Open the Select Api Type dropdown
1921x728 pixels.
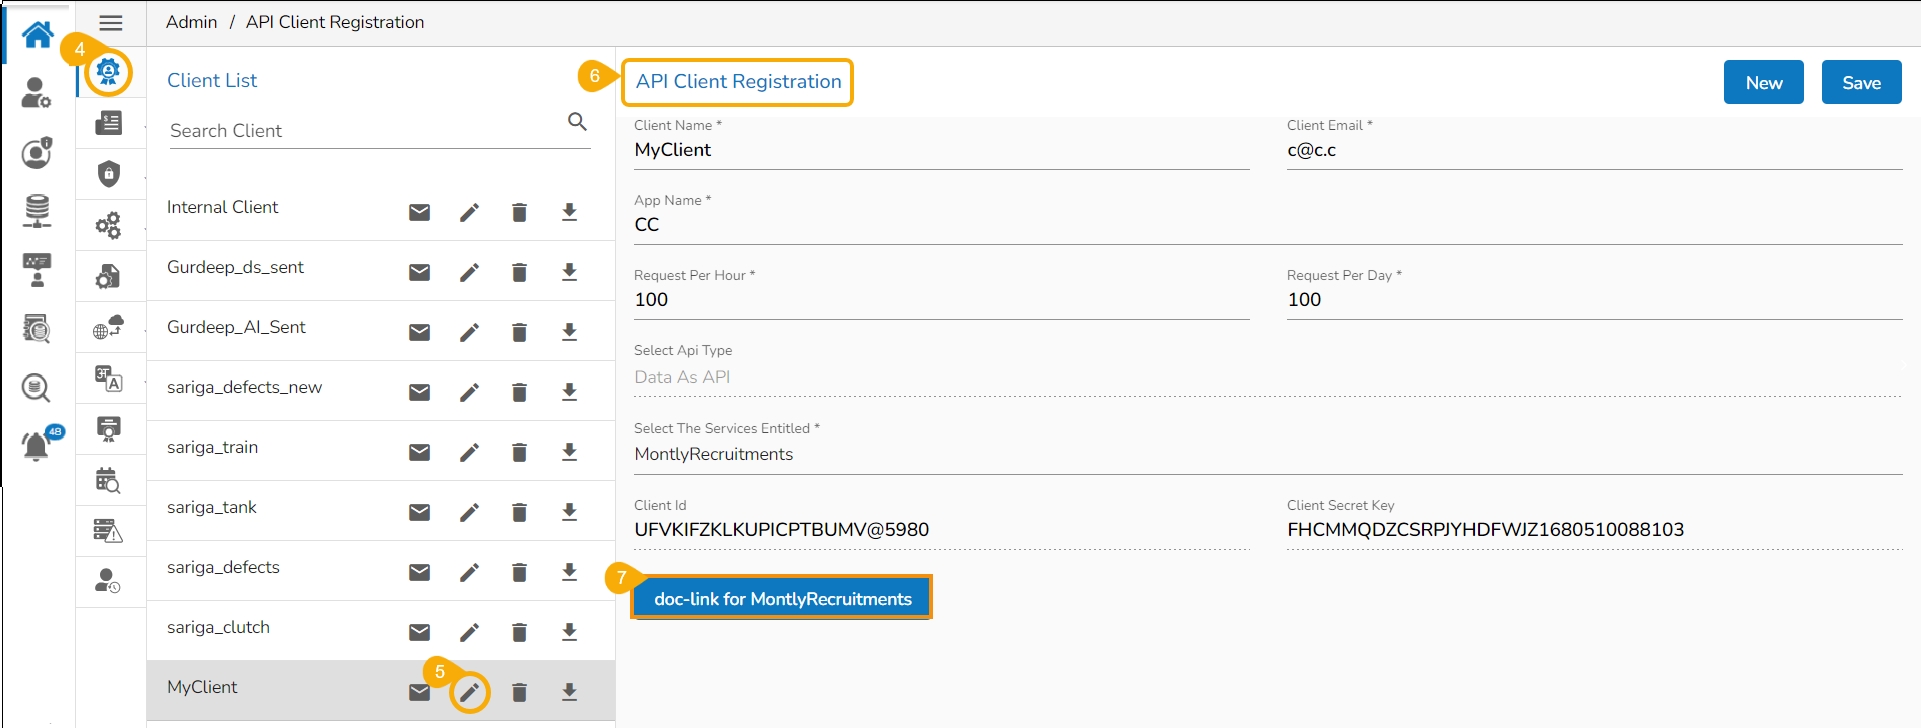pos(1266,377)
